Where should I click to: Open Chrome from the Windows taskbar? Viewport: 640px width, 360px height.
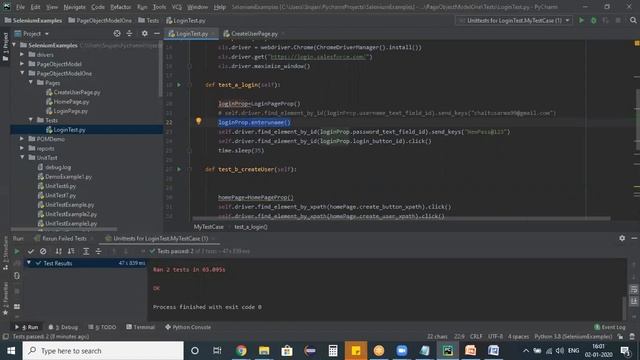coord(241,351)
